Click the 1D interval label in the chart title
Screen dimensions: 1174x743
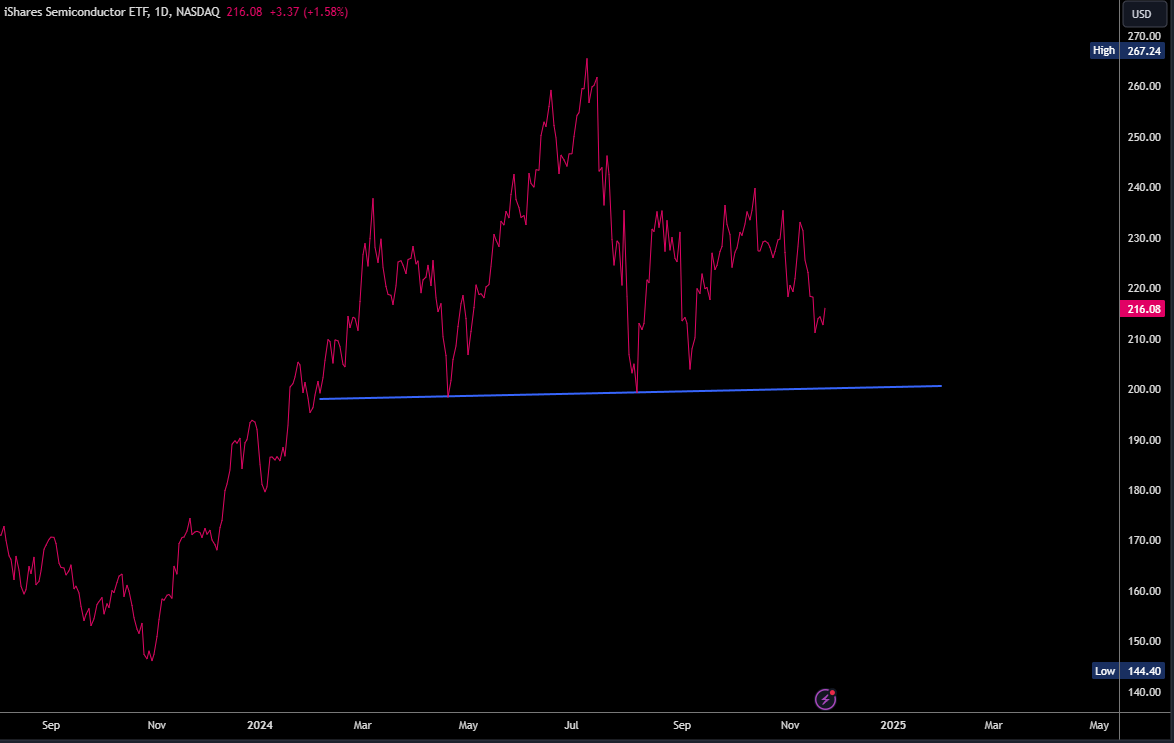[x=162, y=12]
